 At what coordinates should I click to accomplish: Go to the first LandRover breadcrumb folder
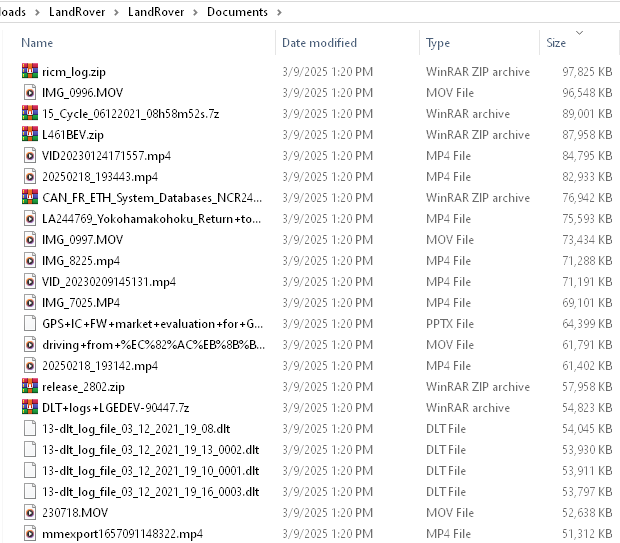[77, 12]
